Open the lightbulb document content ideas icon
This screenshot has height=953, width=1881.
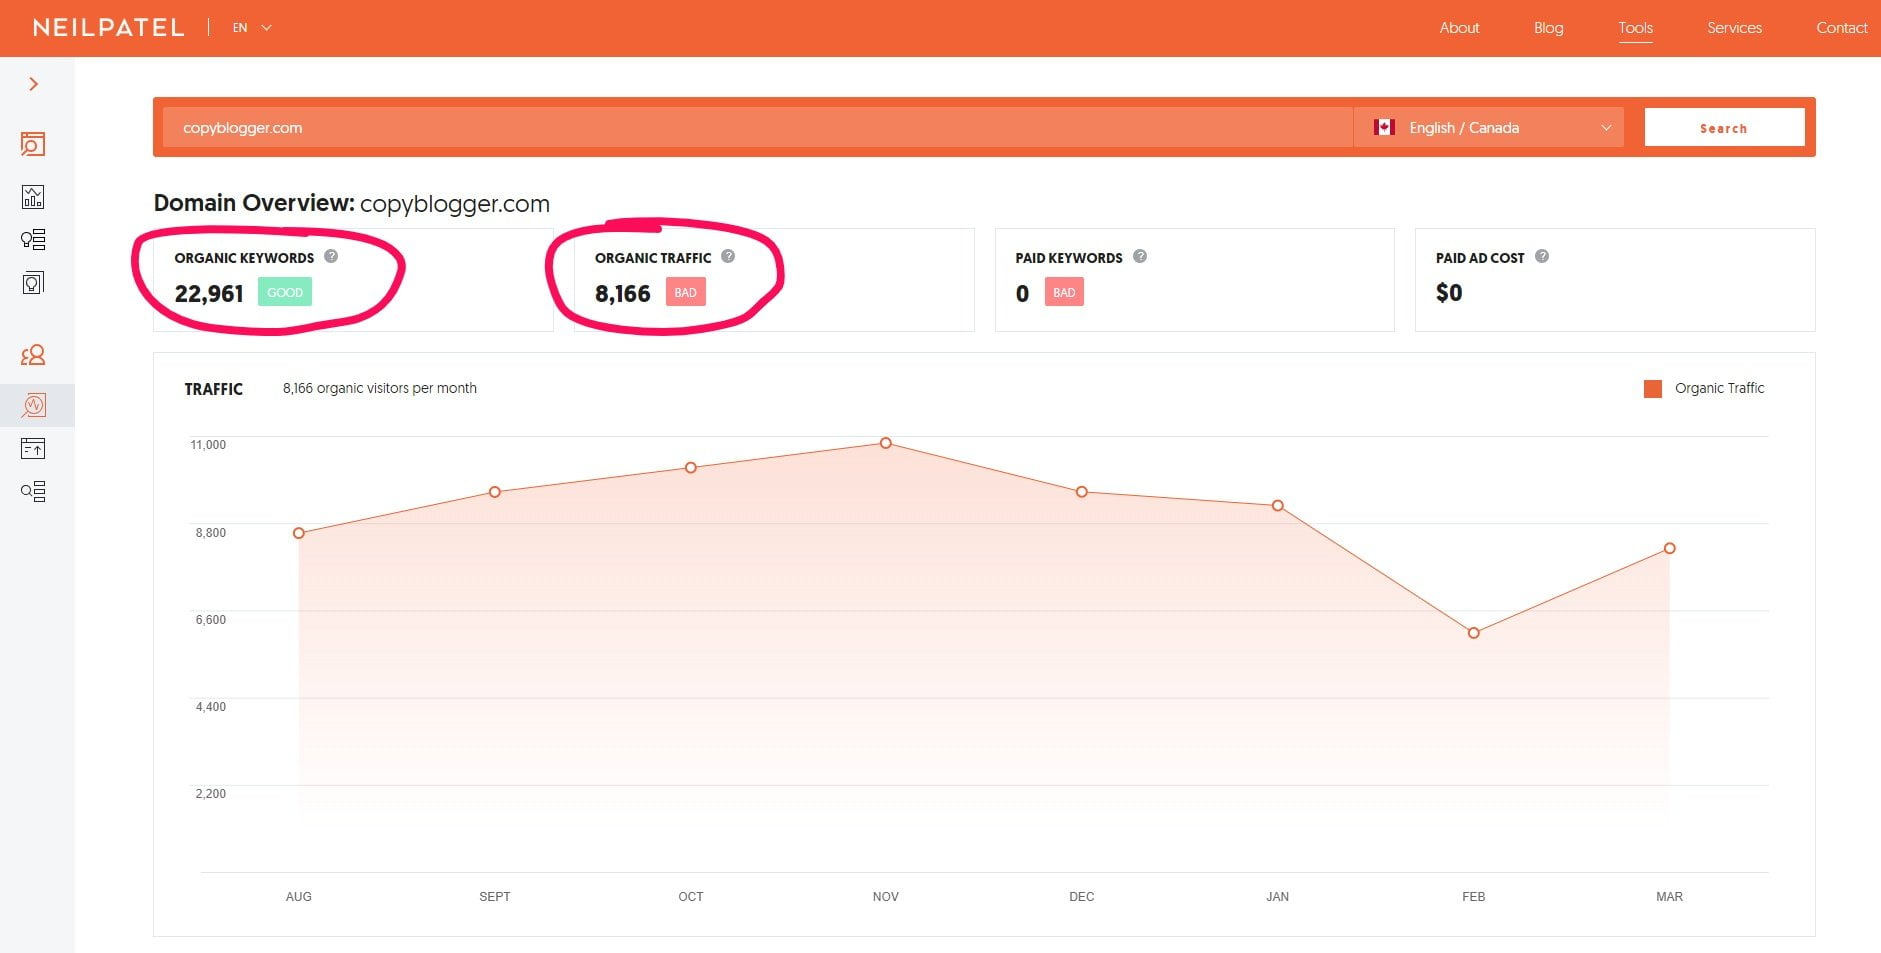click(x=33, y=283)
